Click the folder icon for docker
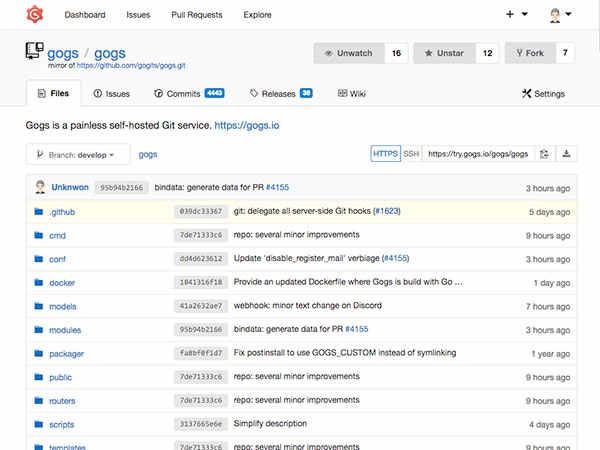 [39, 282]
